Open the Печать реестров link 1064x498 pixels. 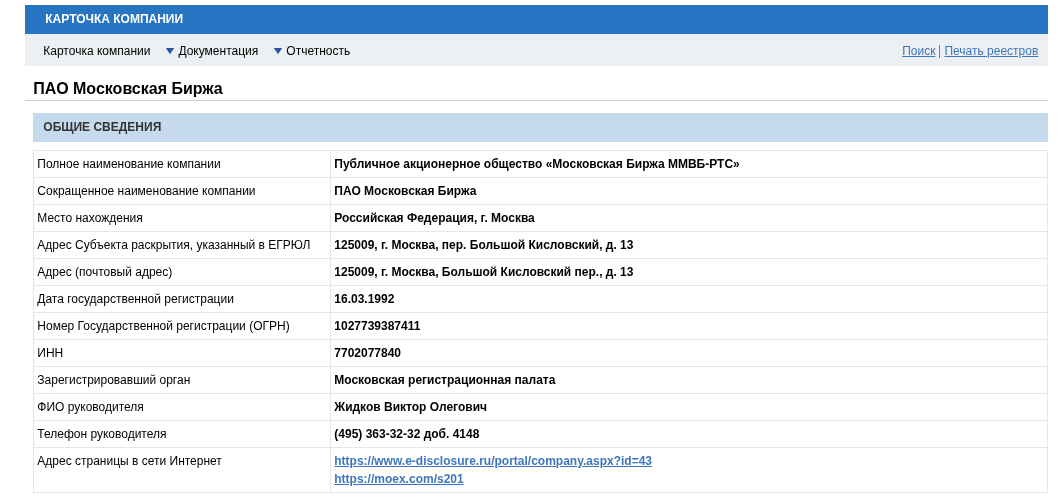pos(991,51)
